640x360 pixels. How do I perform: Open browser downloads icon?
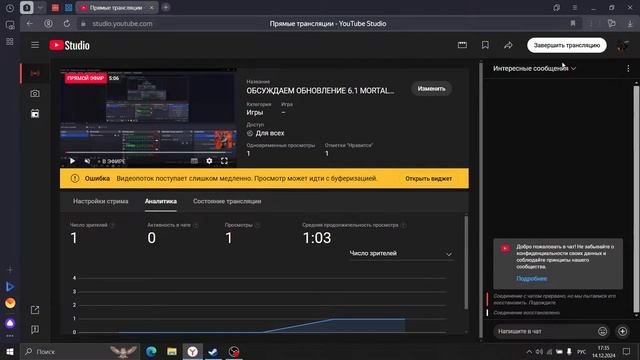coord(630,24)
